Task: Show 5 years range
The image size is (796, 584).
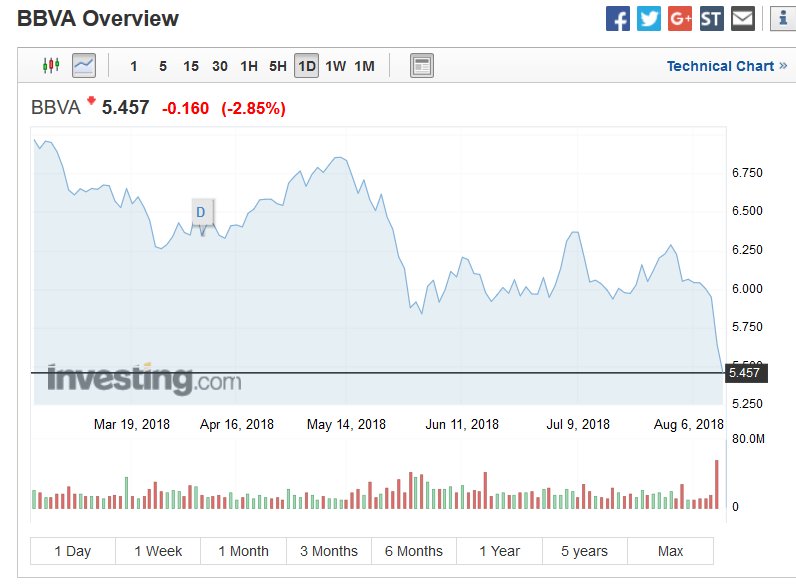Action: [x=585, y=551]
